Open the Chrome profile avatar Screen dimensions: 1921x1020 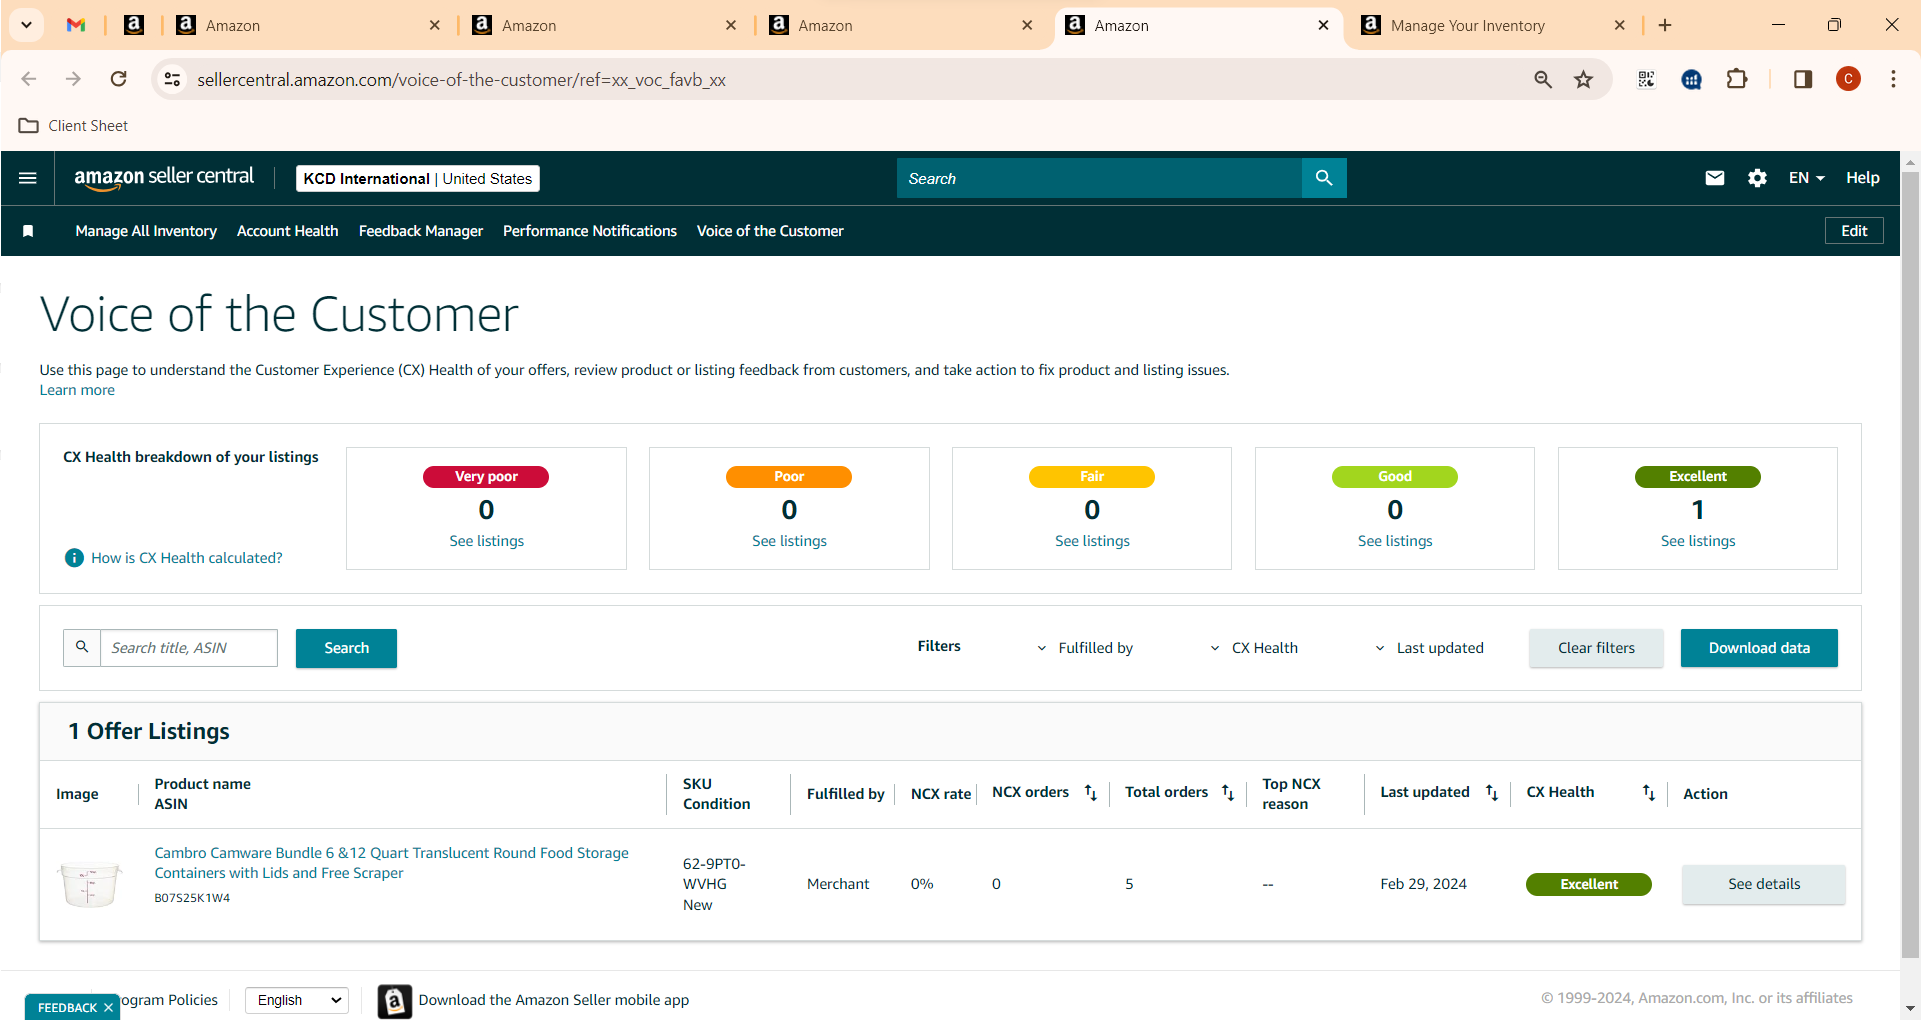click(1848, 79)
